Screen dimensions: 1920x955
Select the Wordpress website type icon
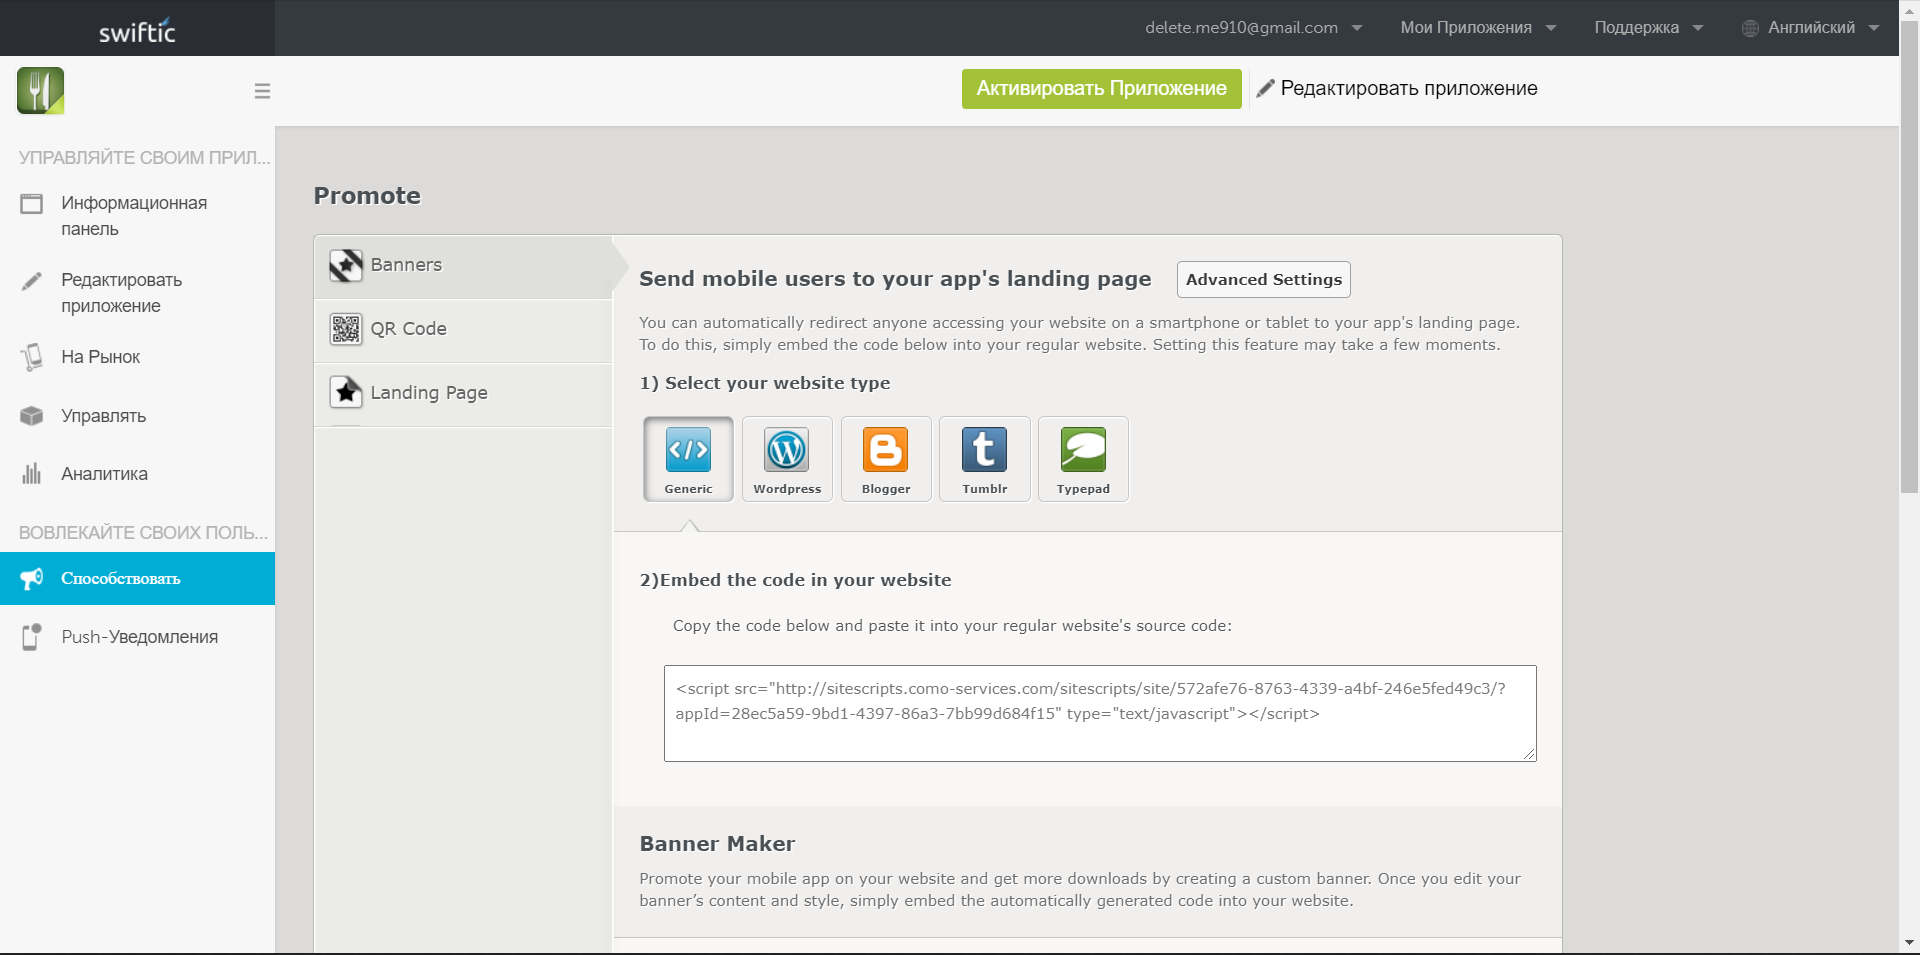click(x=787, y=459)
